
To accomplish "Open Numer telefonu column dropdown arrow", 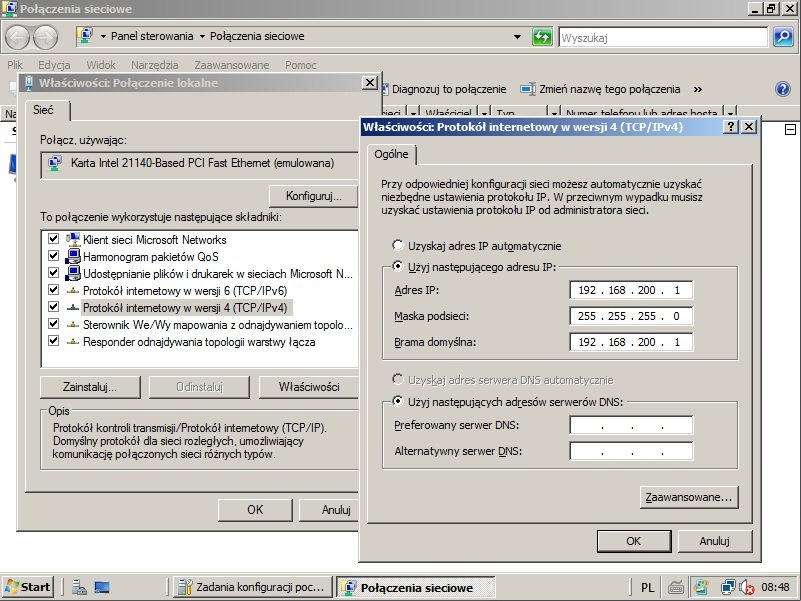I will (731, 113).
